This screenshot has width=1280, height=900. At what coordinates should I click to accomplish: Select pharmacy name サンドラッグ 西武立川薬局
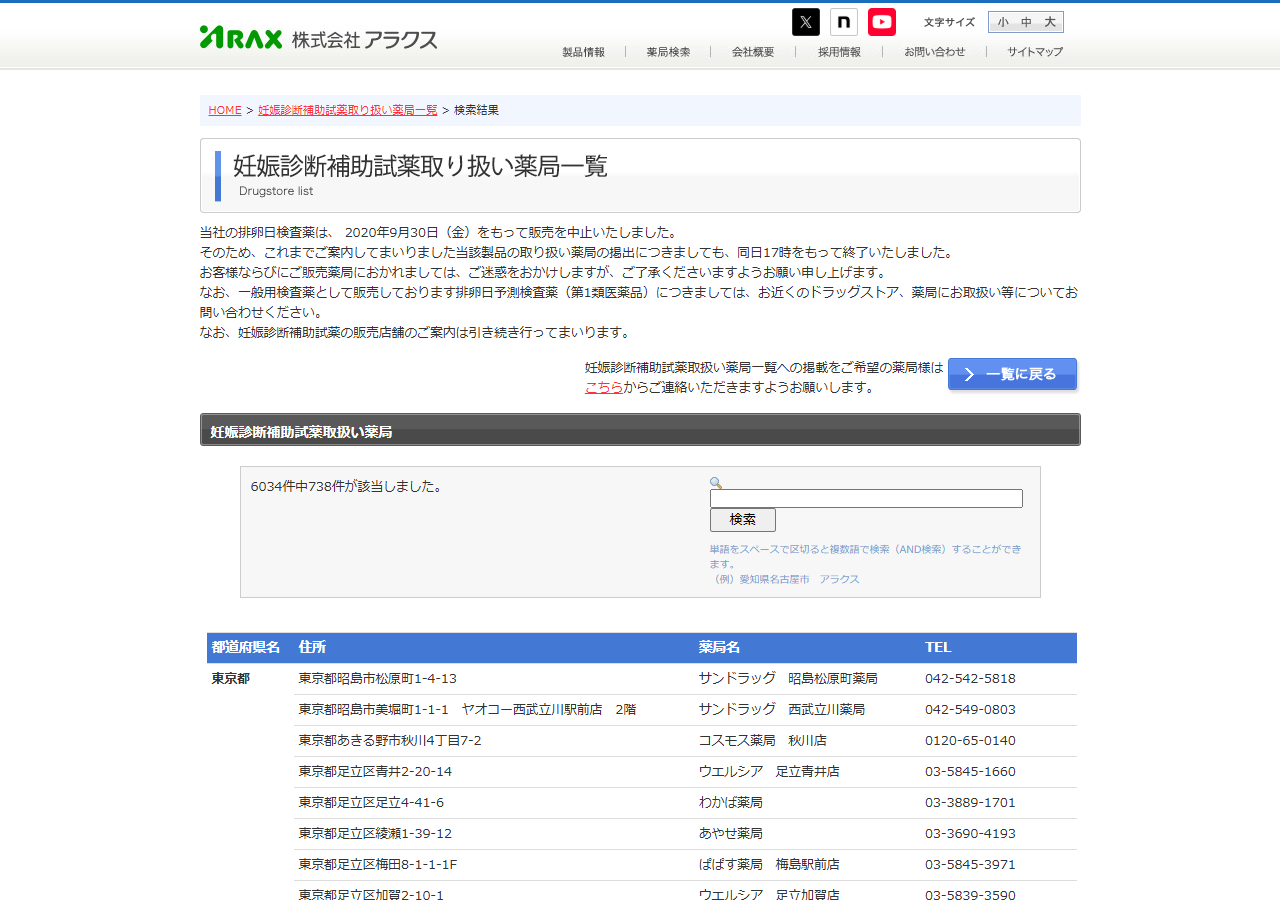(x=782, y=710)
